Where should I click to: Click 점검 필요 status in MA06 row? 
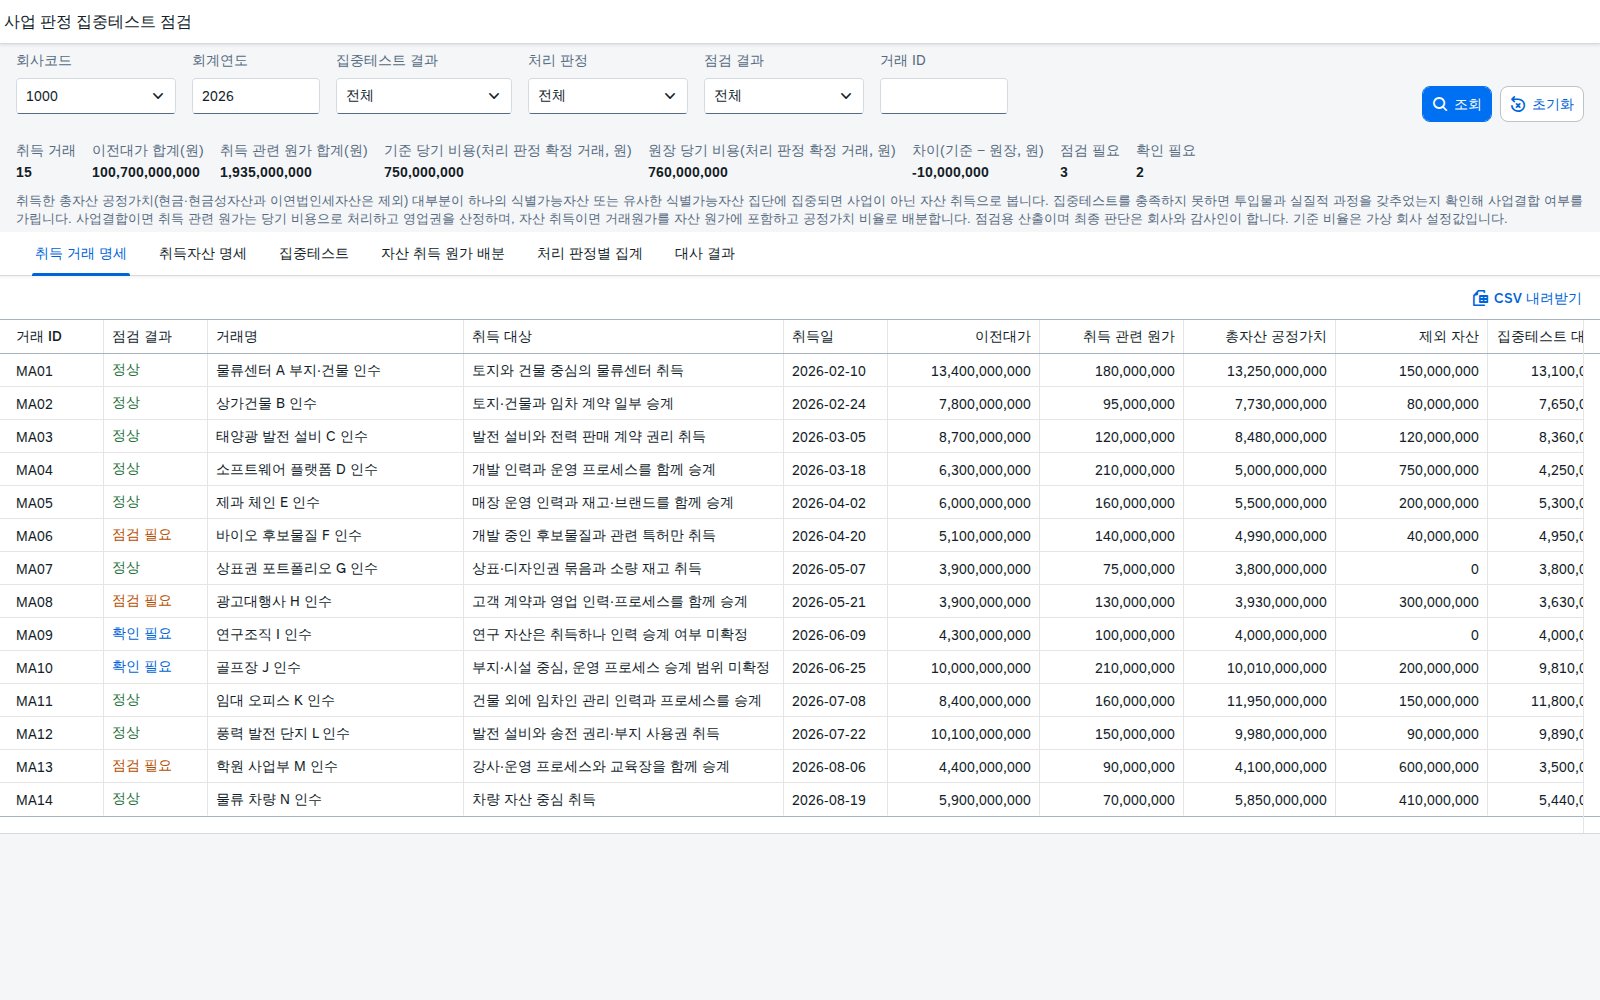click(142, 535)
